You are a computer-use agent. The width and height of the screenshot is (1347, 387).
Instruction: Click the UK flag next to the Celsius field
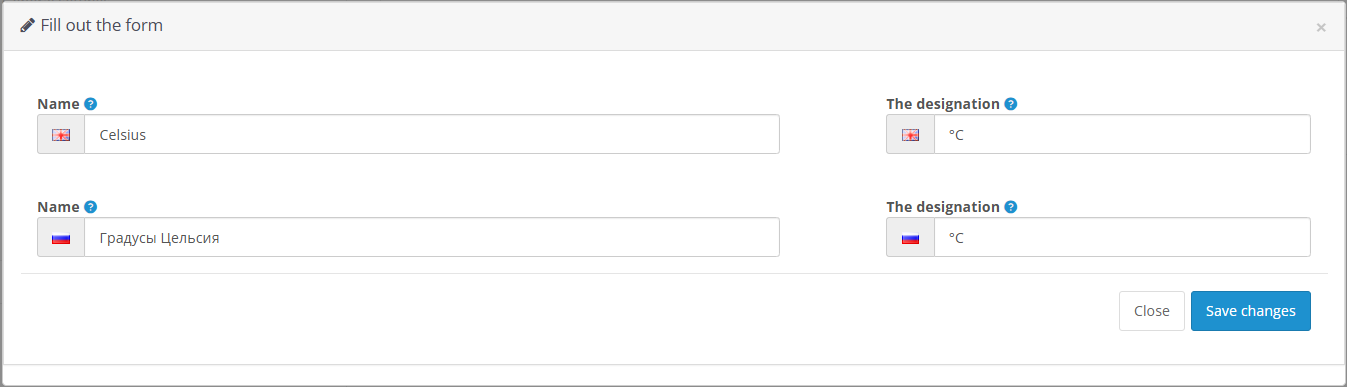point(61,135)
